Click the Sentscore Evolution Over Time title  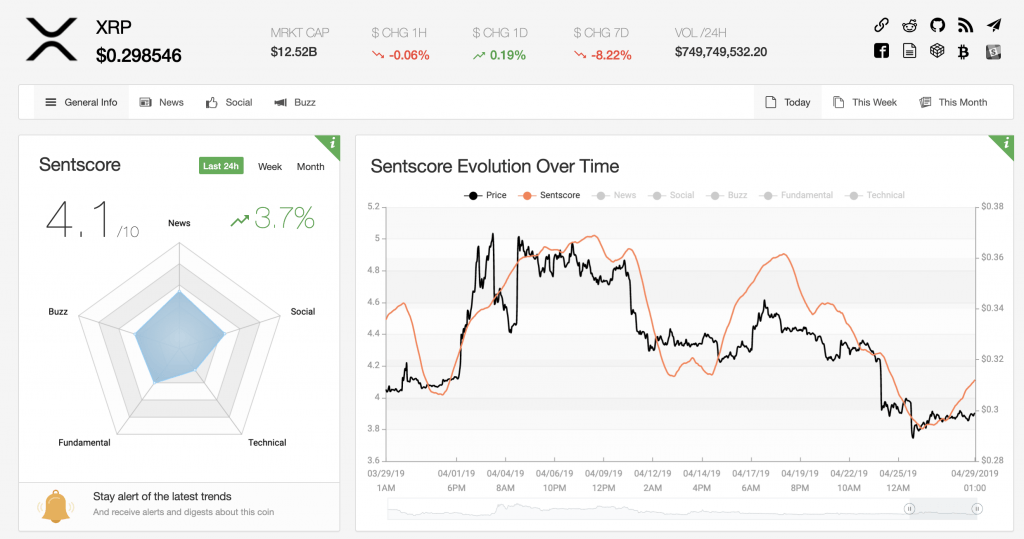click(494, 166)
